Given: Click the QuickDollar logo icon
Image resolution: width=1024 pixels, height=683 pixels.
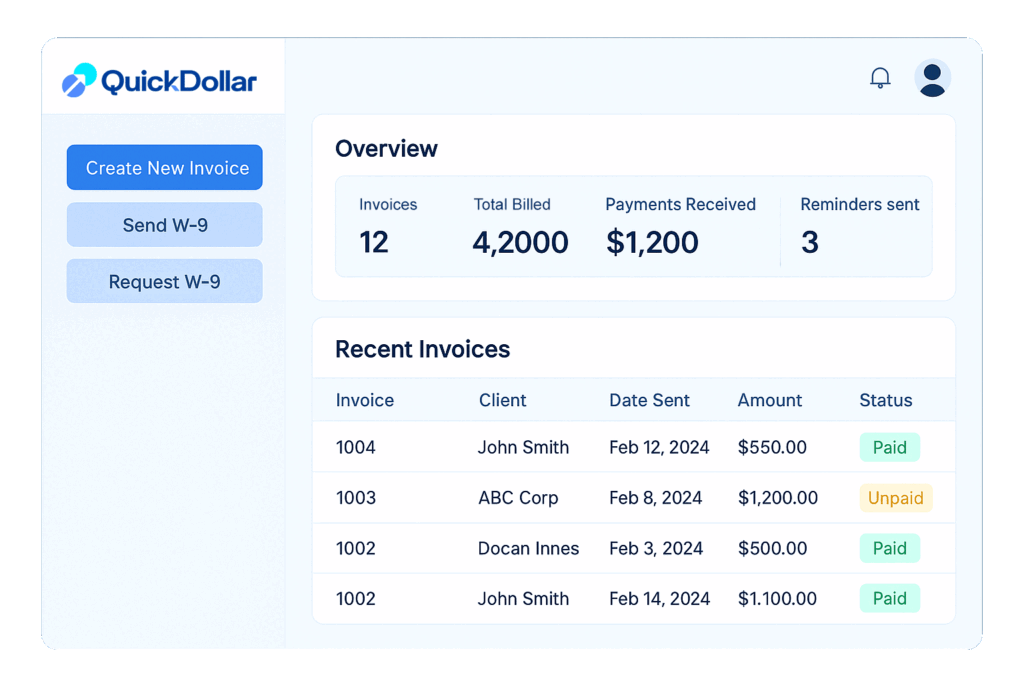Looking at the screenshot, I should pyautogui.click(x=79, y=80).
